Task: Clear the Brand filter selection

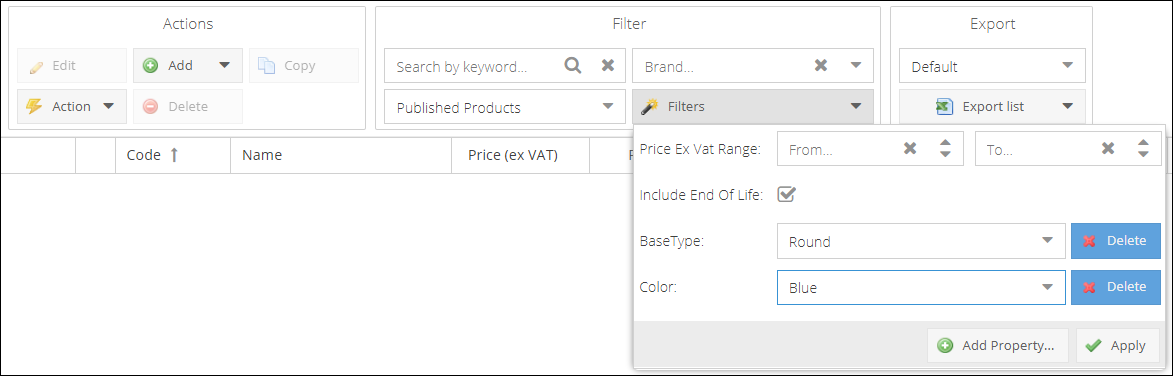Action: pos(821,66)
